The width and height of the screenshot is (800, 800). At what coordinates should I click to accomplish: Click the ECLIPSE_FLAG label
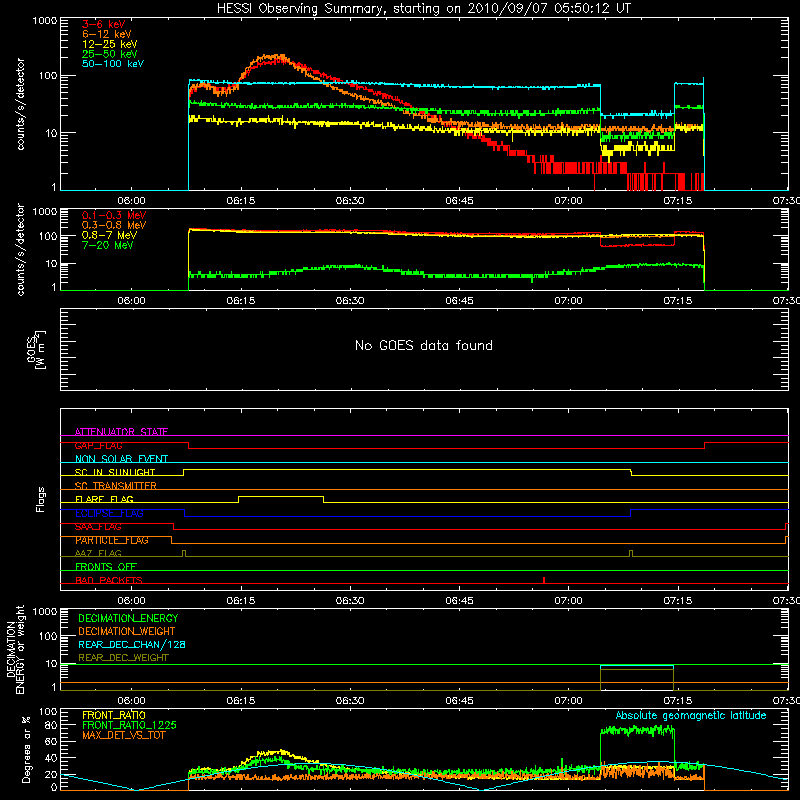pos(109,513)
